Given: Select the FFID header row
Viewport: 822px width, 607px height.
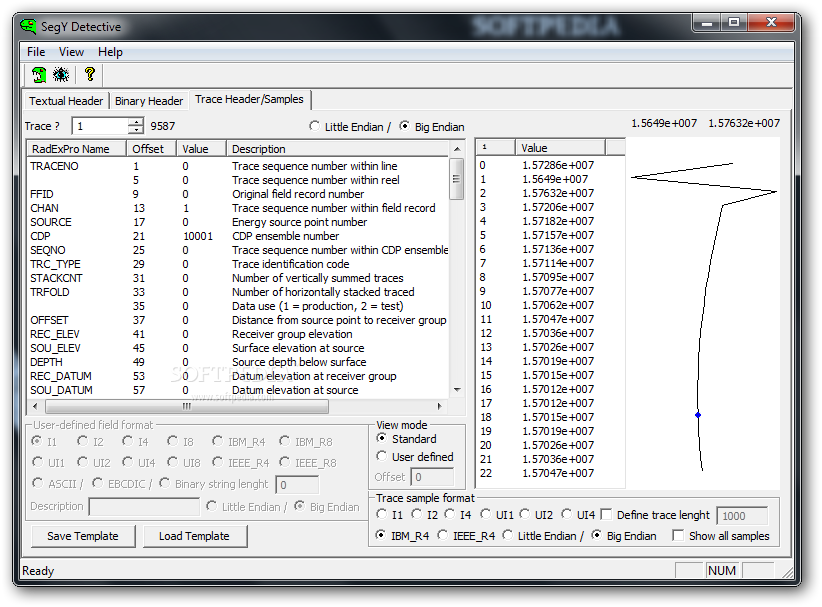Looking at the screenshot, I should point(239,194).
